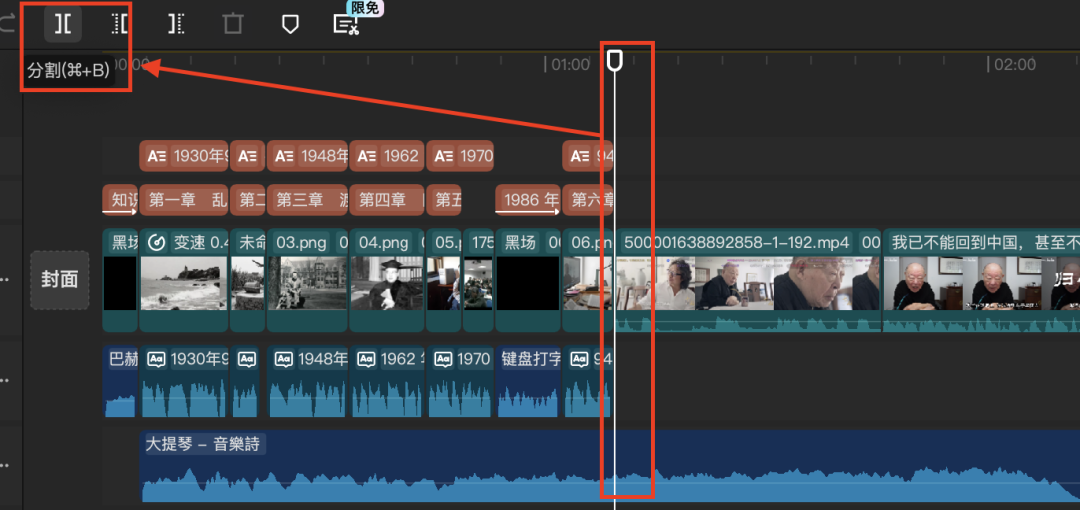Image resolution: width=1080 pixels, height=510 pixels.
Task: Open the 限免 smart-cut caption tool
Action: coord(346,24)
